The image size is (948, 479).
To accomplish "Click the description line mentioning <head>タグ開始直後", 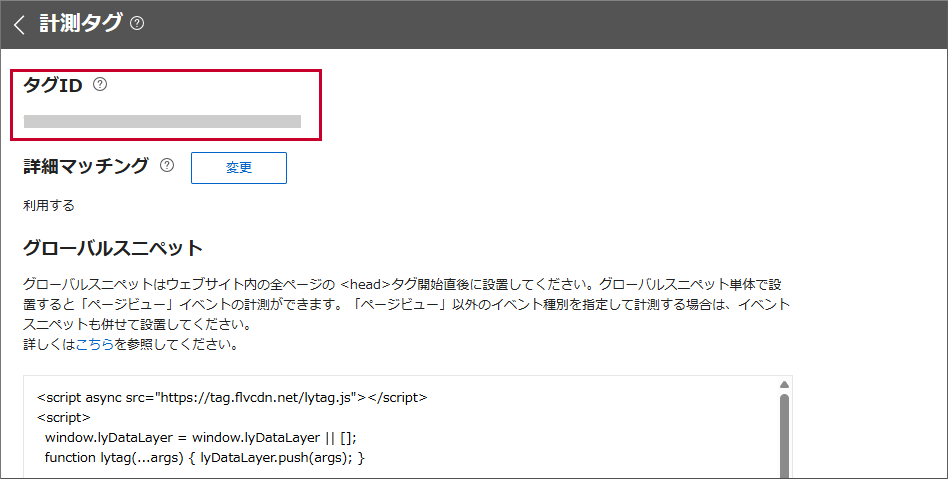I will point(402,284).
